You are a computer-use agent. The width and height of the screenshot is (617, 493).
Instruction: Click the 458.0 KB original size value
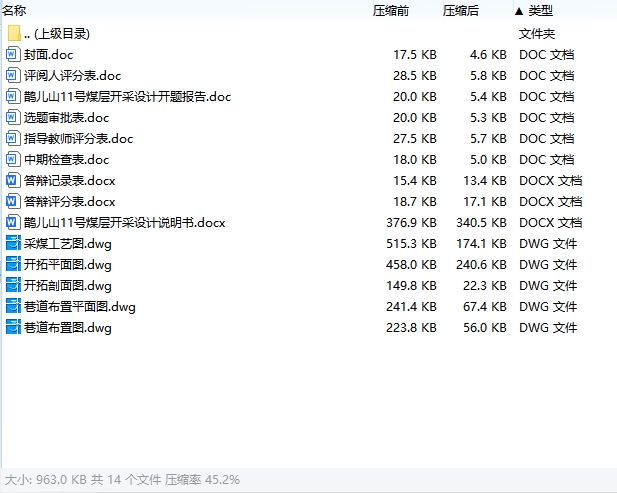coord(411,265)
